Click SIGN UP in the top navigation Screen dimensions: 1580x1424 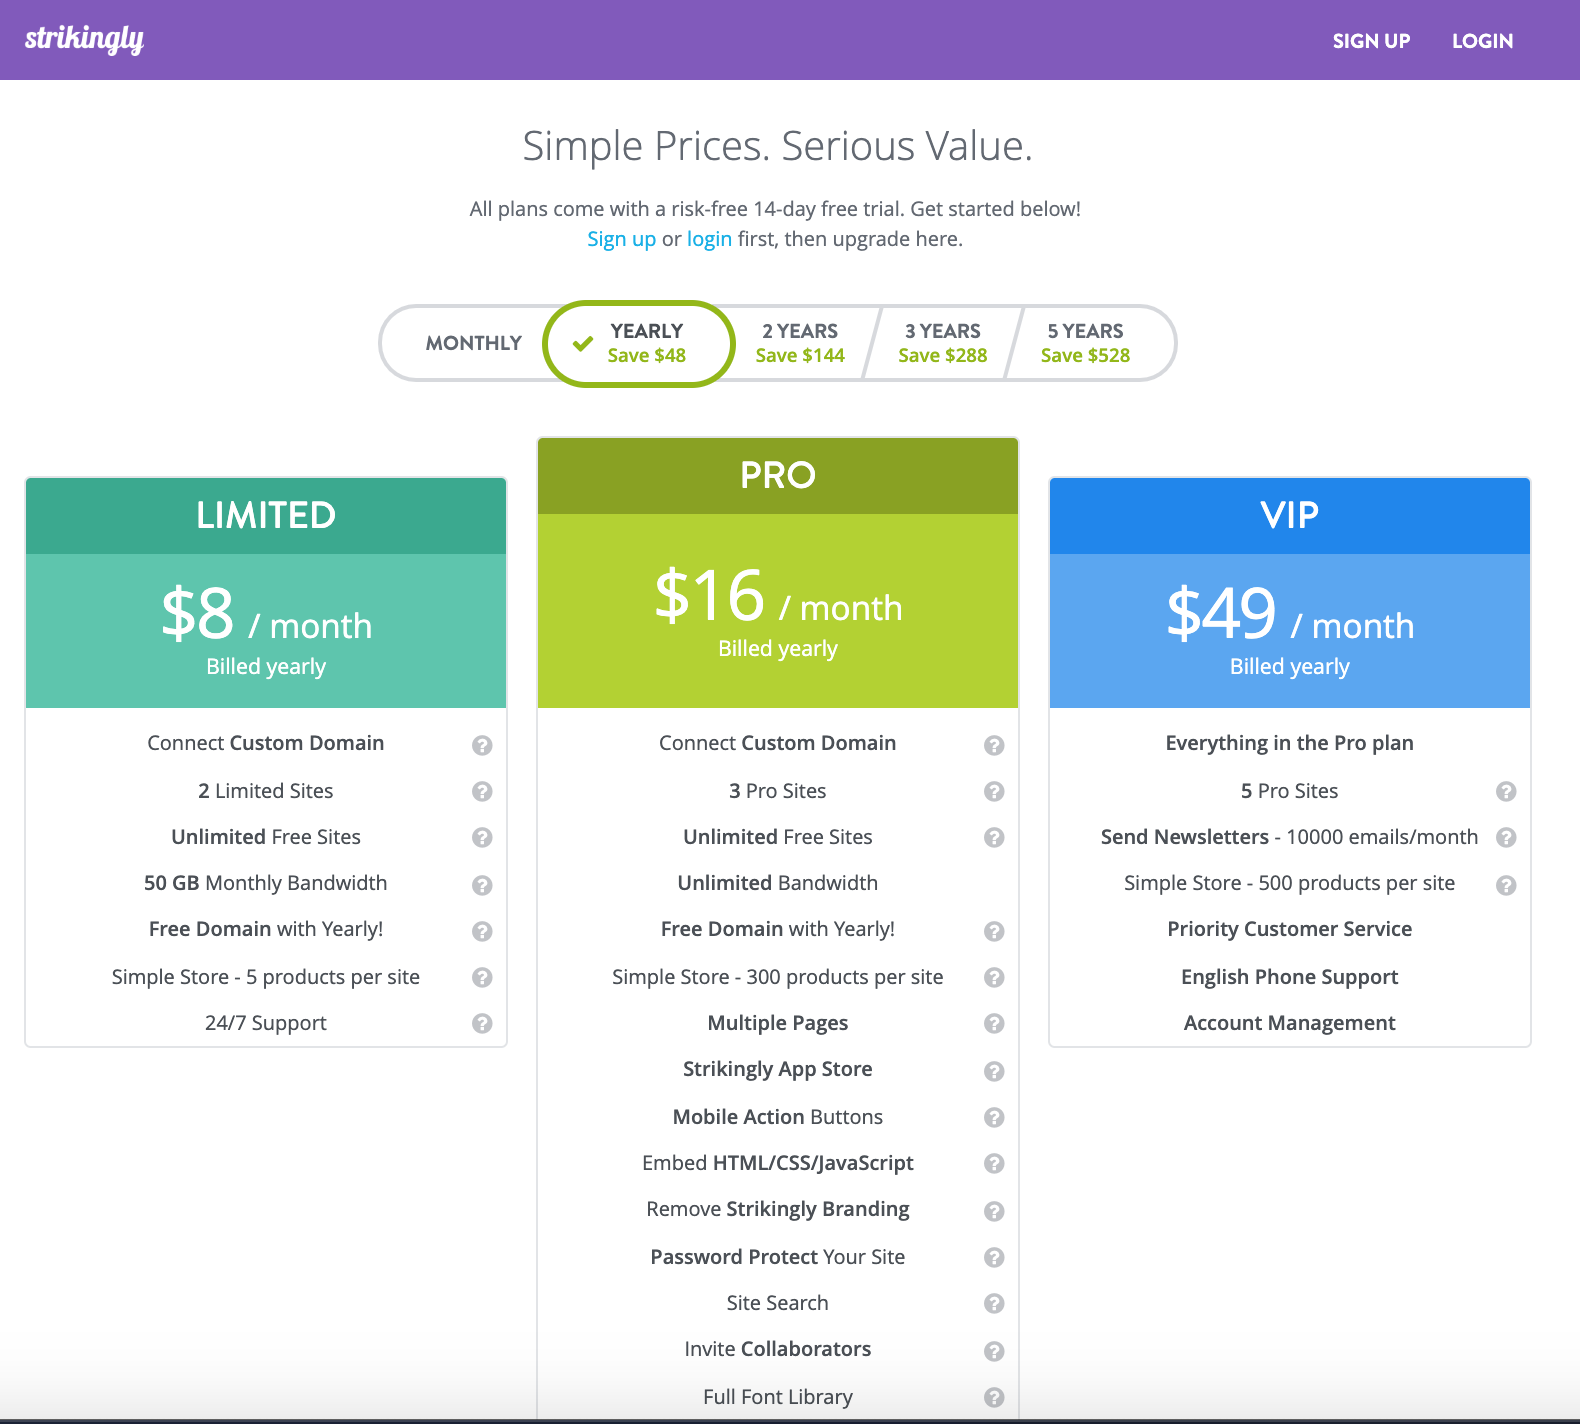tap(1371, 41)
